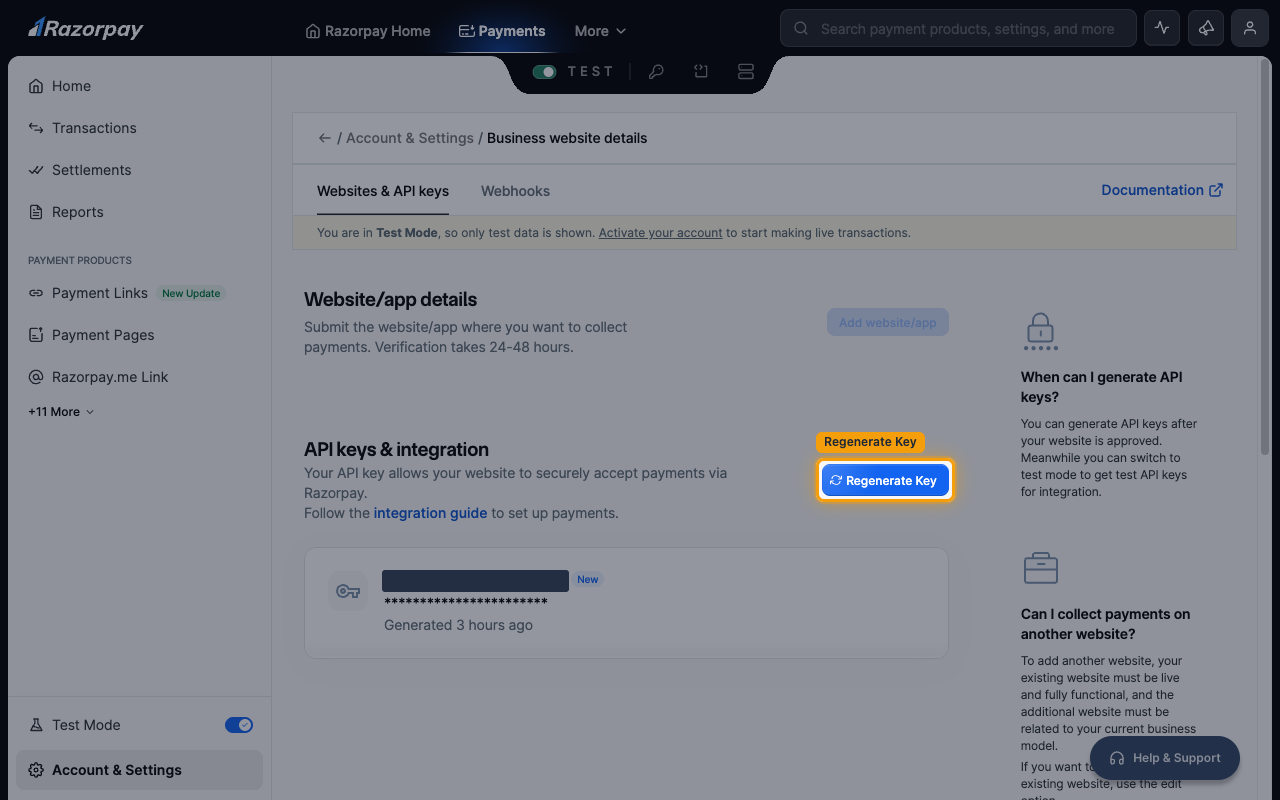Switch to the Webhooks tab
The width and height of the screenshot is (1280, 800).
515,191
